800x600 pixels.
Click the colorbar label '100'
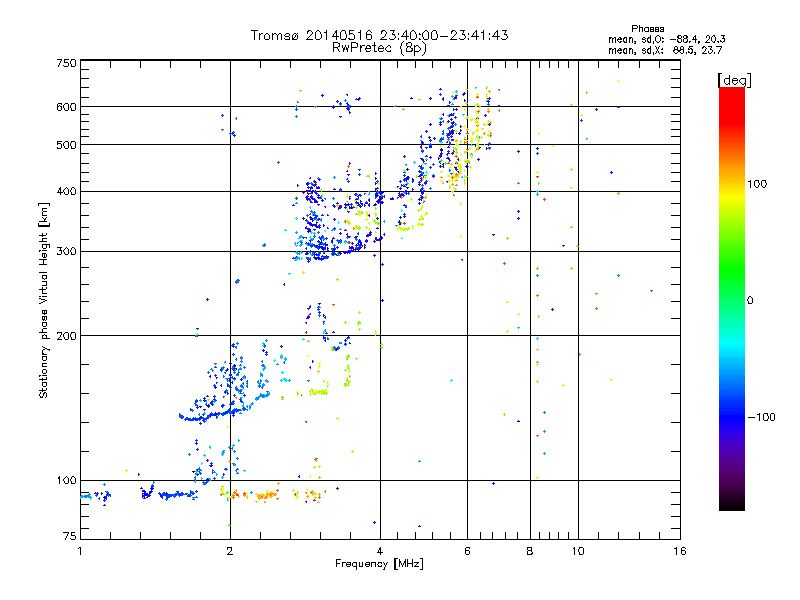click(x=757, y=184)
